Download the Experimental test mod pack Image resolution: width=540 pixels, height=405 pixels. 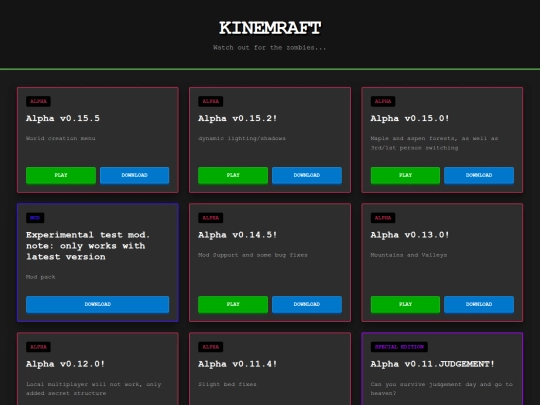click(x=97, y=304)
